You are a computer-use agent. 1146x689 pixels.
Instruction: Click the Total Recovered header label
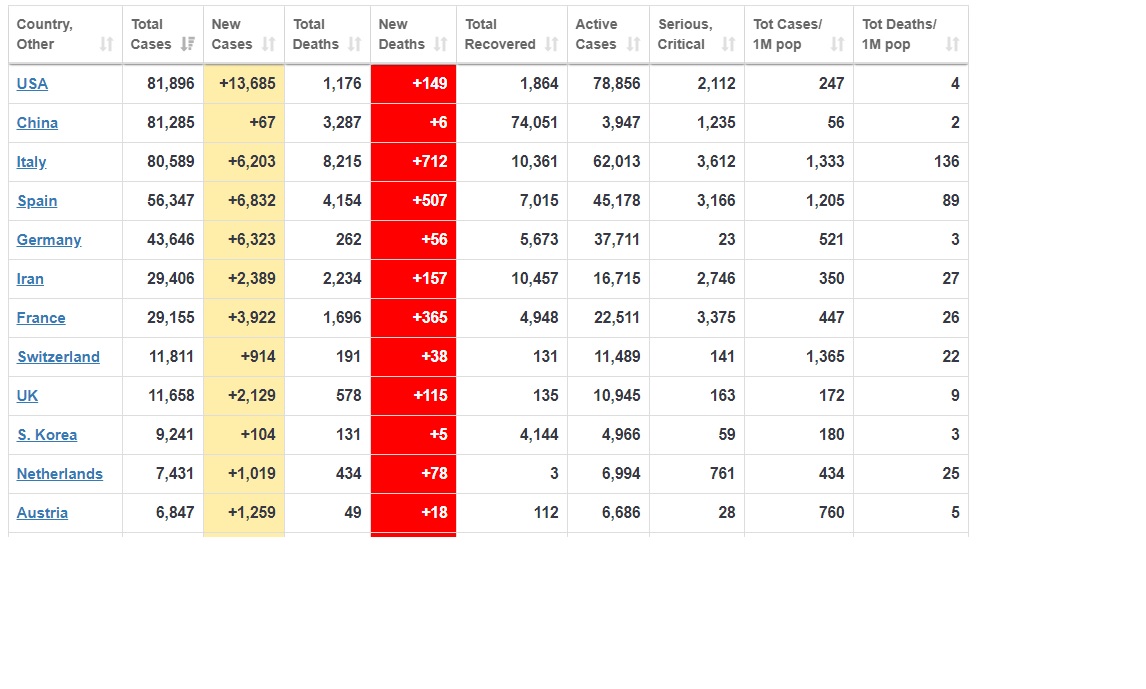[500, 34]
